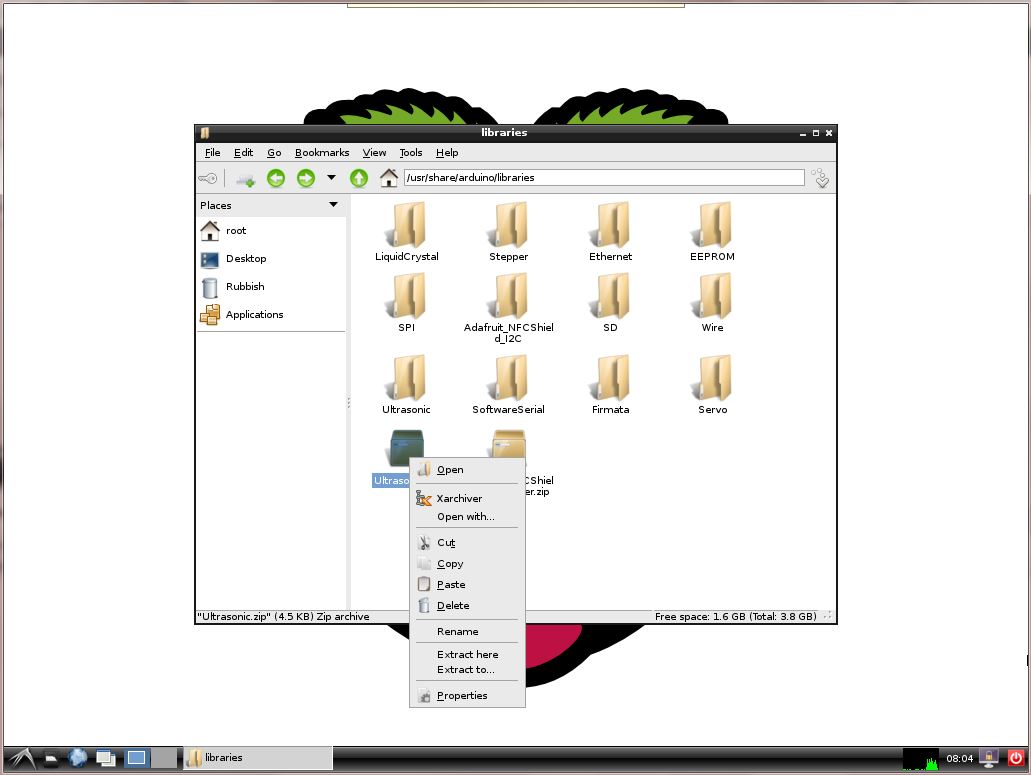Screen dimensions: 1031x775
Task: Go forward with green right arrow
Action: (306, 178)
